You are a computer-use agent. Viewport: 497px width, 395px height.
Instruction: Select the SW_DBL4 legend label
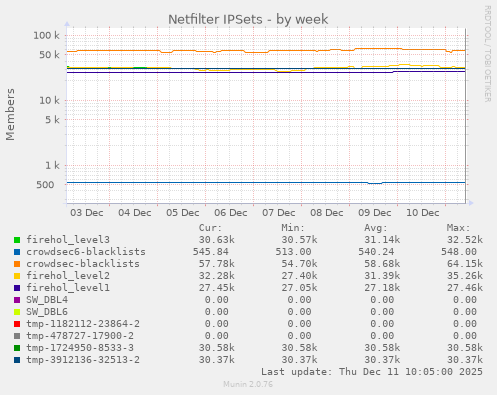[47, 300]
